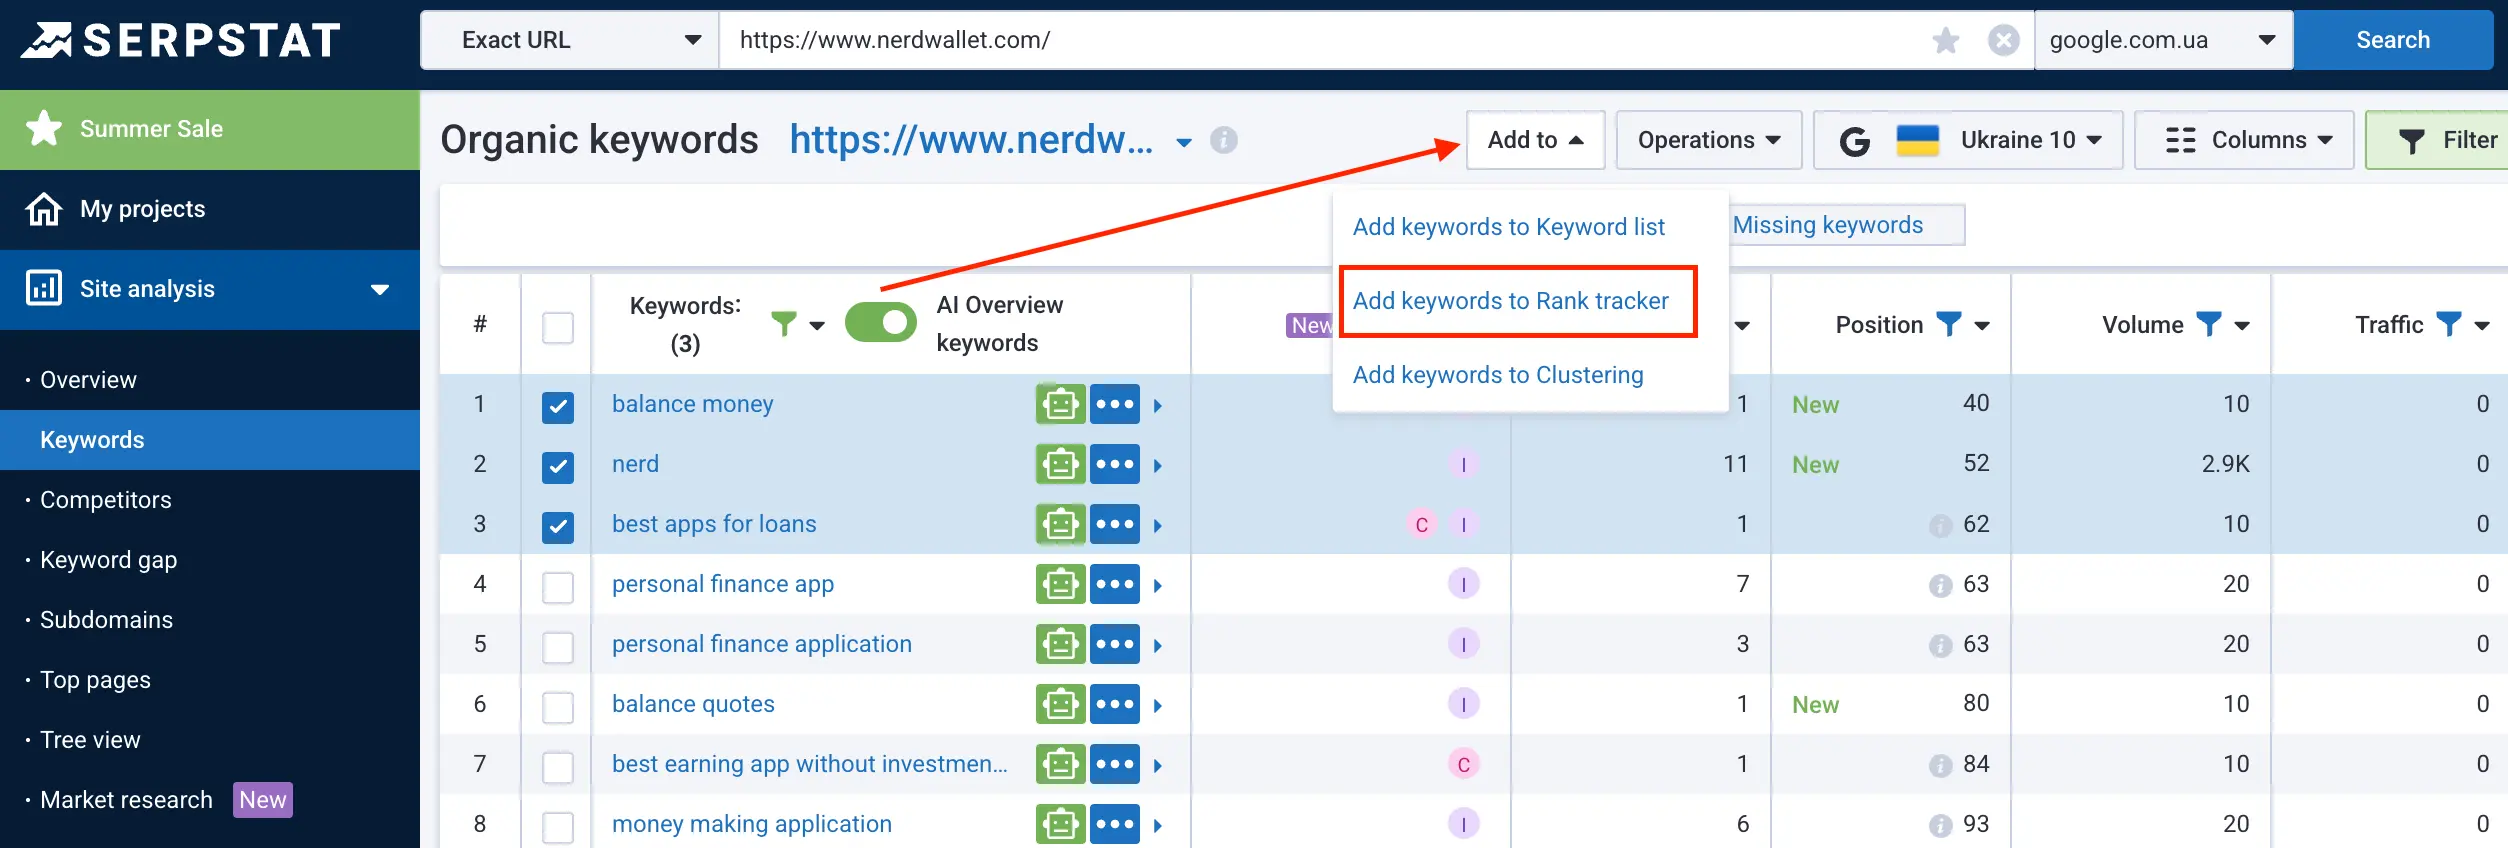Open the Ukraine 10 region dropdown
Image resolution: width=2508 pixels, height=848 pixels.
click(1968, 140)
